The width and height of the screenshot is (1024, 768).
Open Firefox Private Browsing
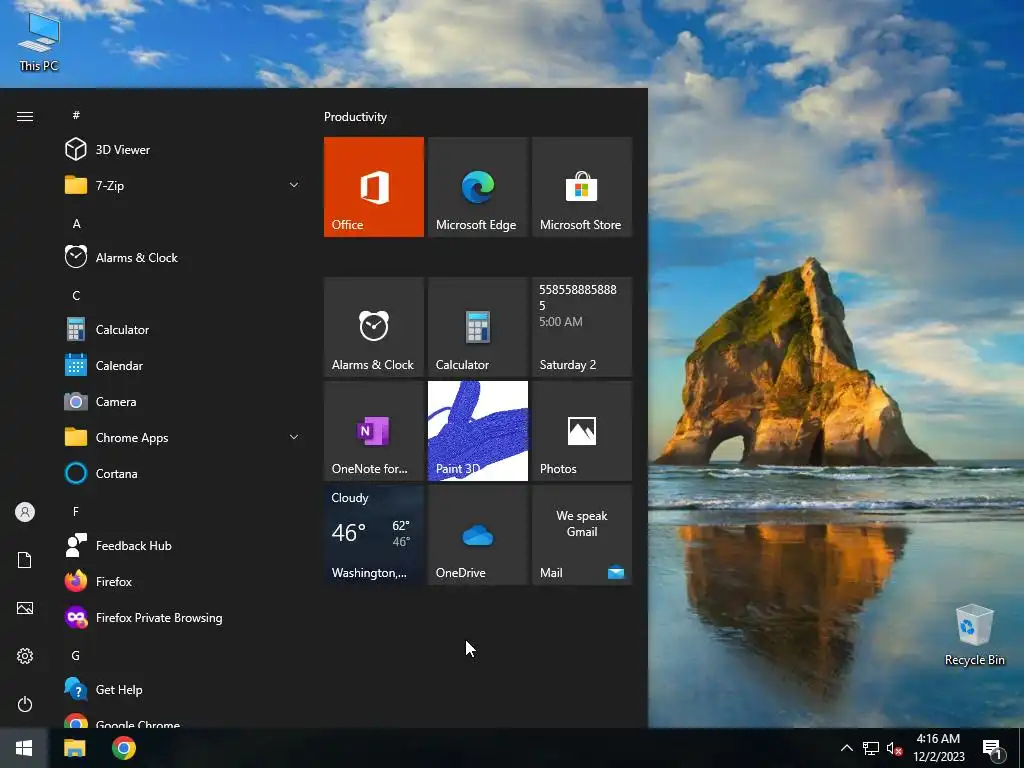[x=183, y=617]
